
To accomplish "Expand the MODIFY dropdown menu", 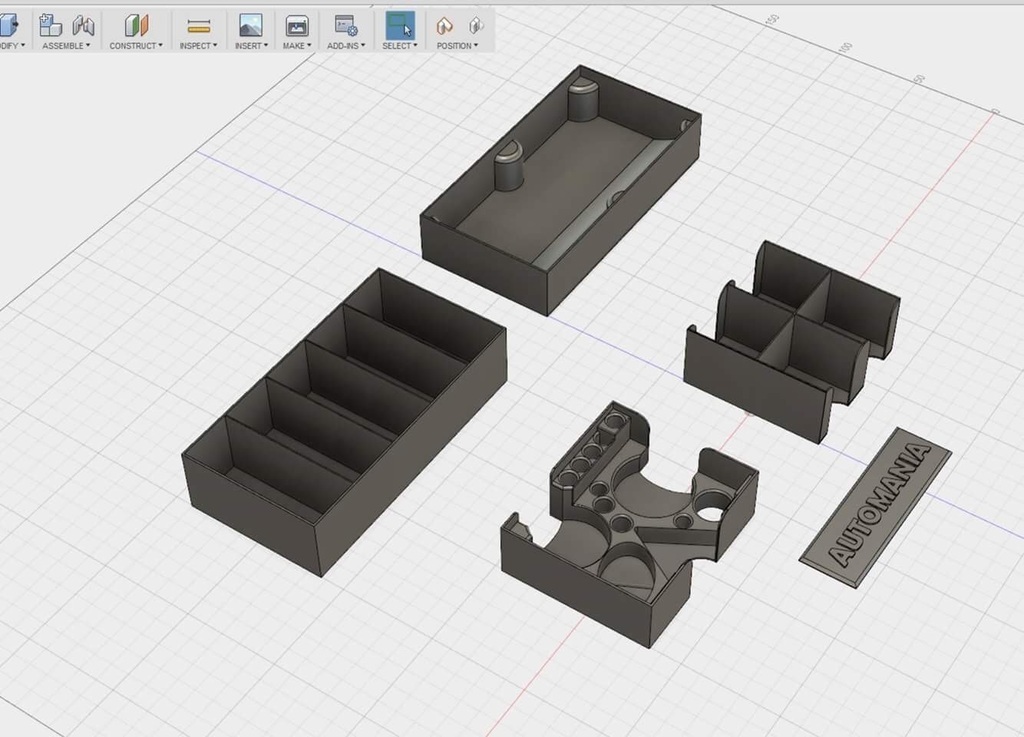I will click(x=12, y=46).
